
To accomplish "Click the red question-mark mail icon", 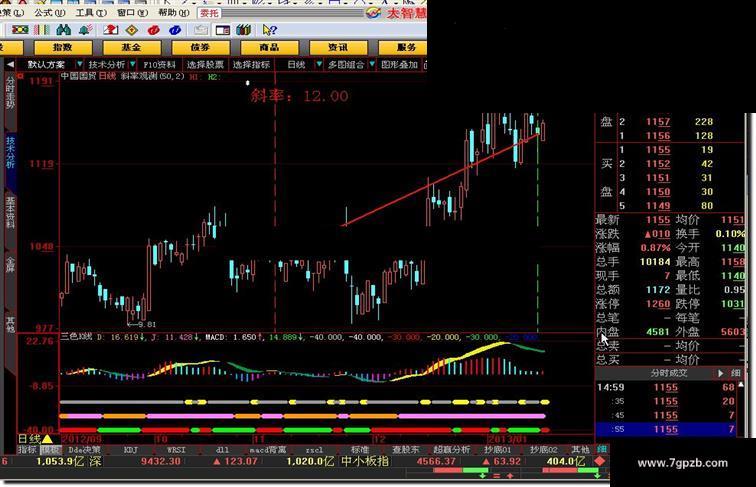I will tap(111, 30).
